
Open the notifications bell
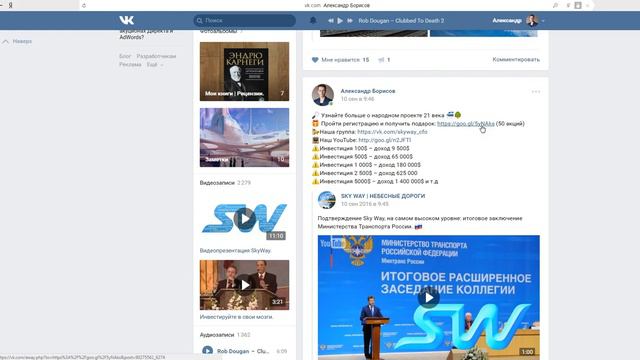[x=313, y=20]
